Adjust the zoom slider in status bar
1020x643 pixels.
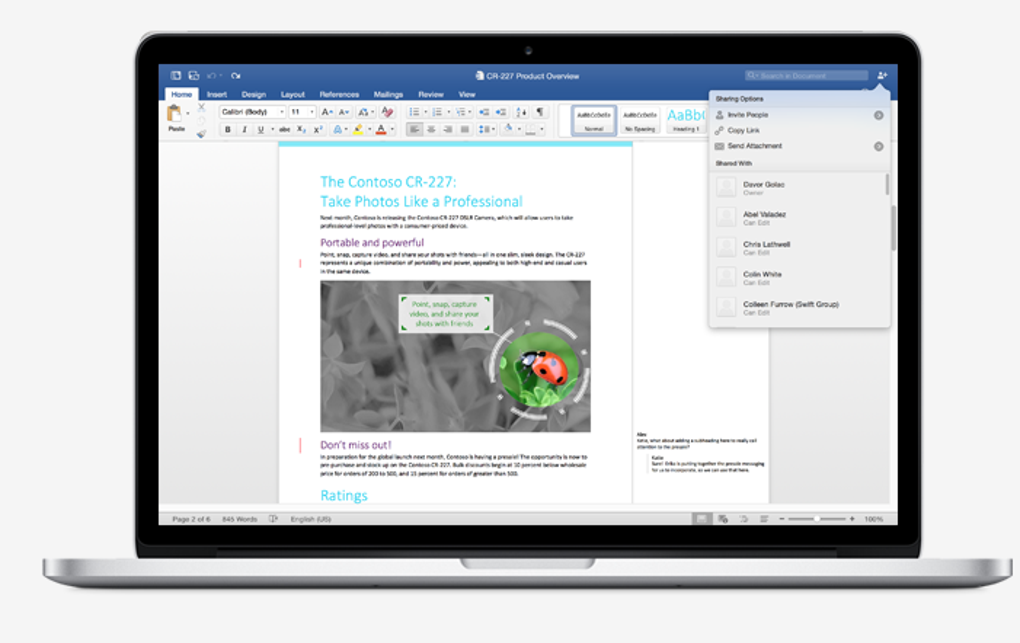(816, 519)
